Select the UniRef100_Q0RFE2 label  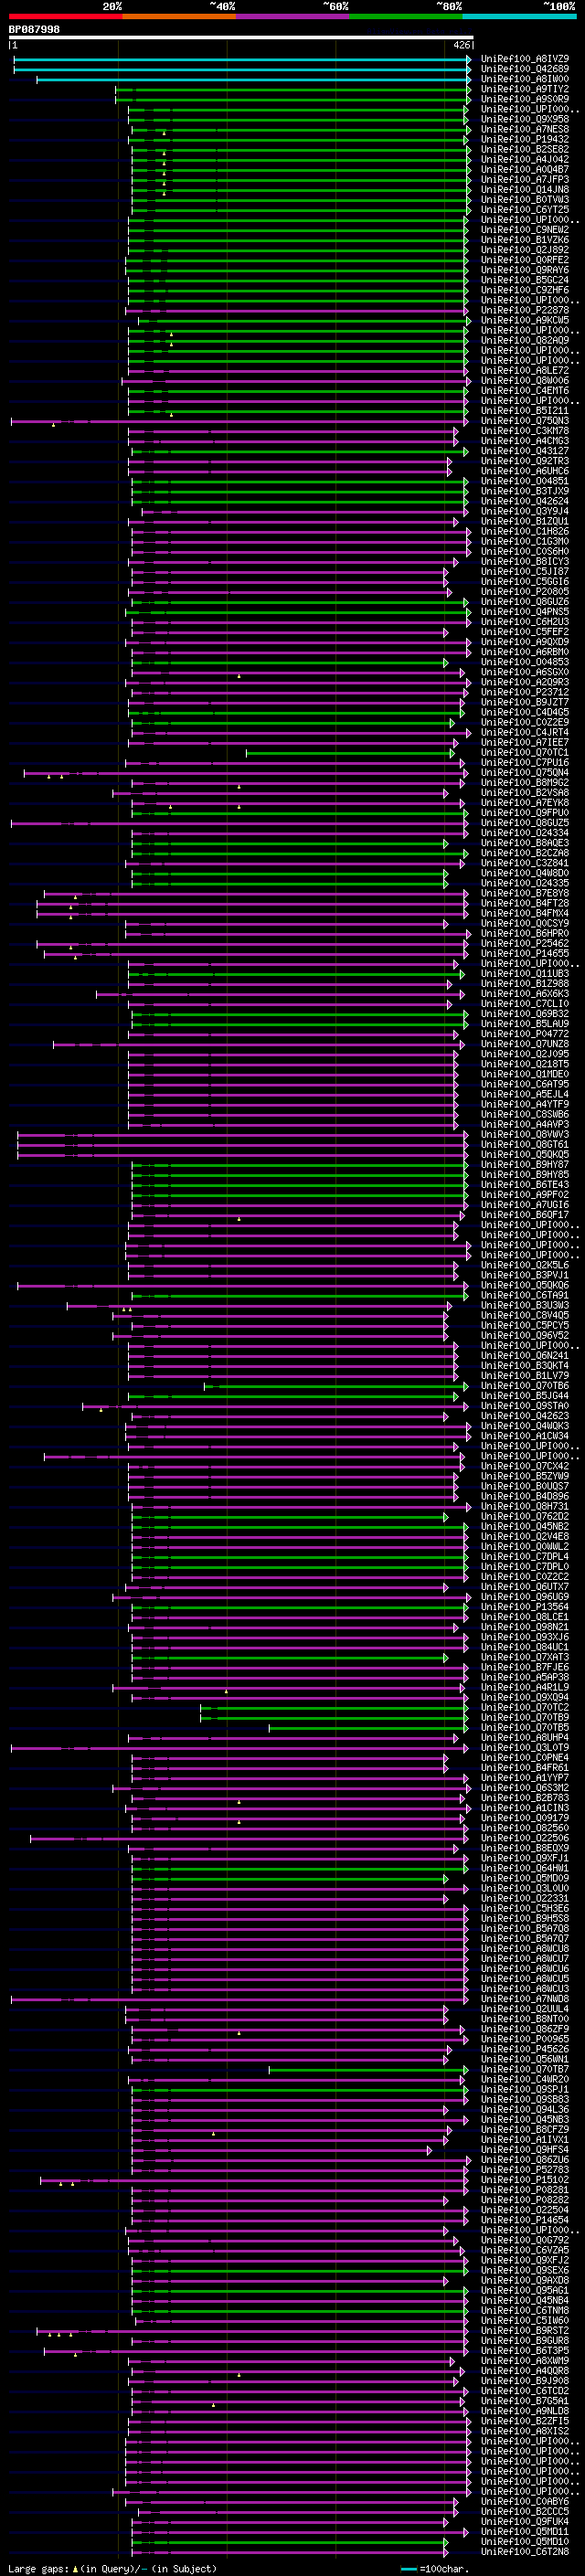[x=525, y=260]
